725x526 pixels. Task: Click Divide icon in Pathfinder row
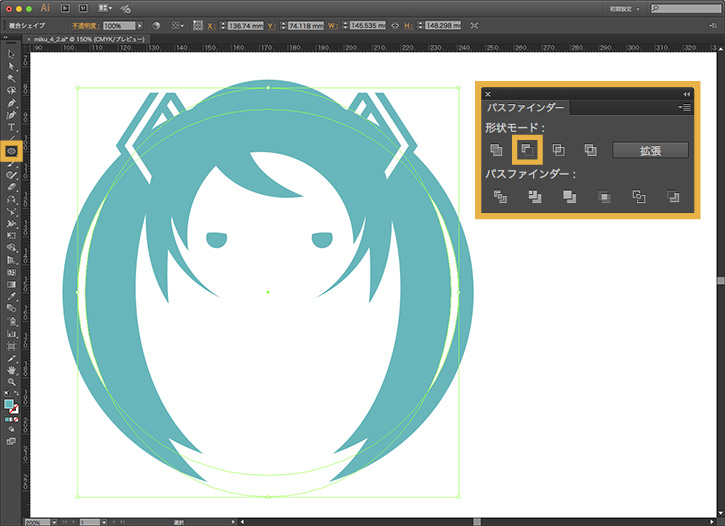coord(500,196)
